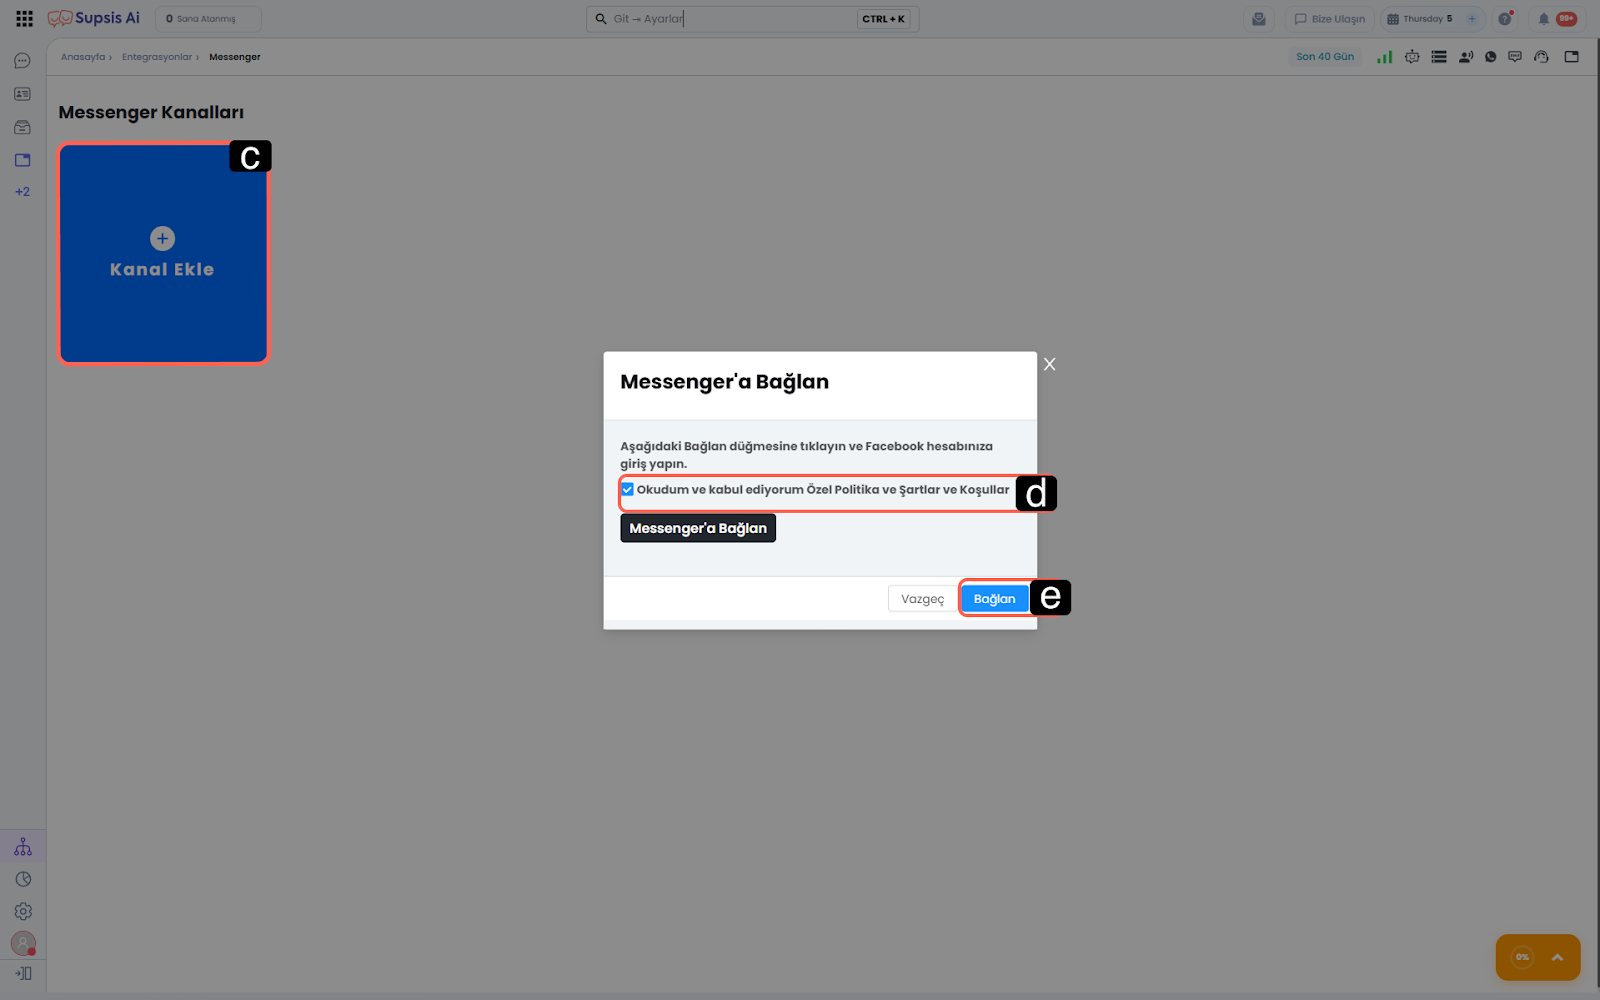
Task: Uncheck the 'Okudum ve kabul ediyorum' checkbox
Action: pyautogui.click(x=628, y=489)
